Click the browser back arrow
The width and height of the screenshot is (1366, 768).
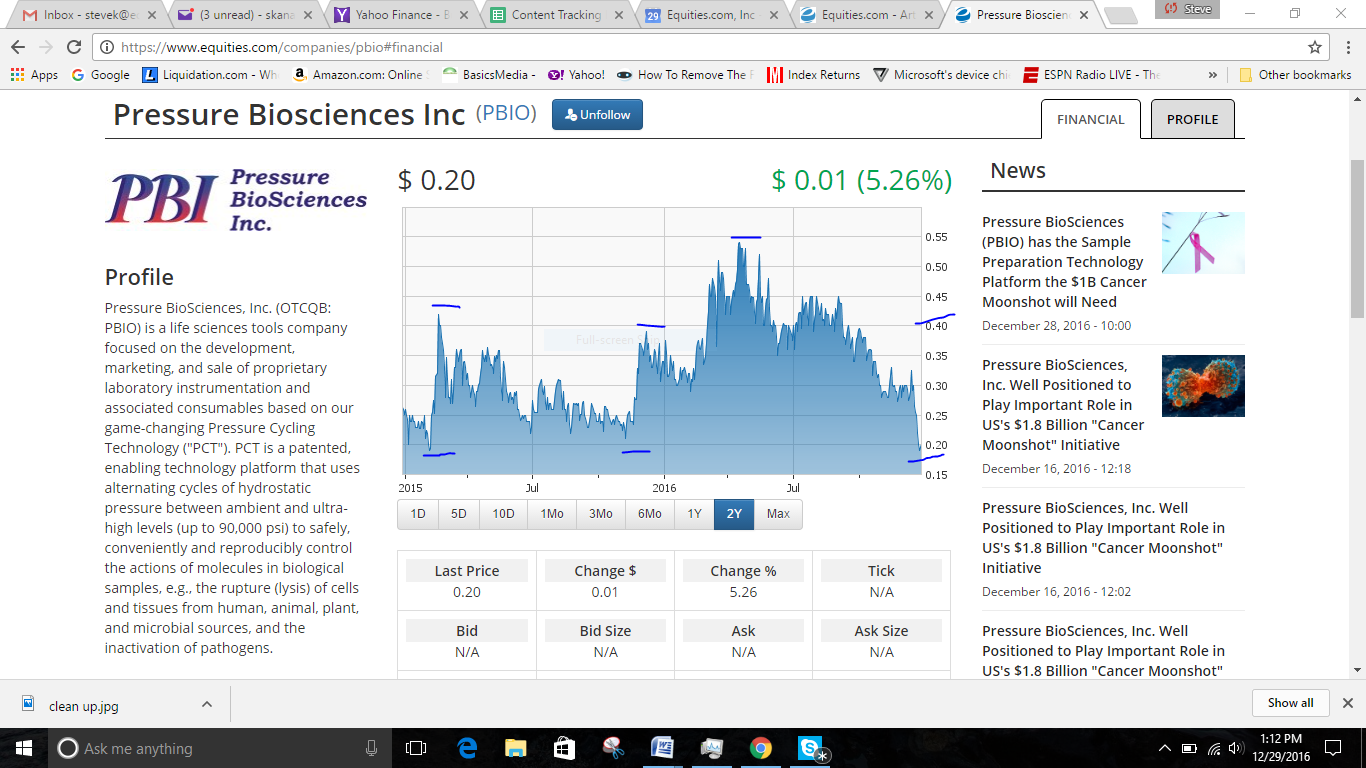coord(18,47)
